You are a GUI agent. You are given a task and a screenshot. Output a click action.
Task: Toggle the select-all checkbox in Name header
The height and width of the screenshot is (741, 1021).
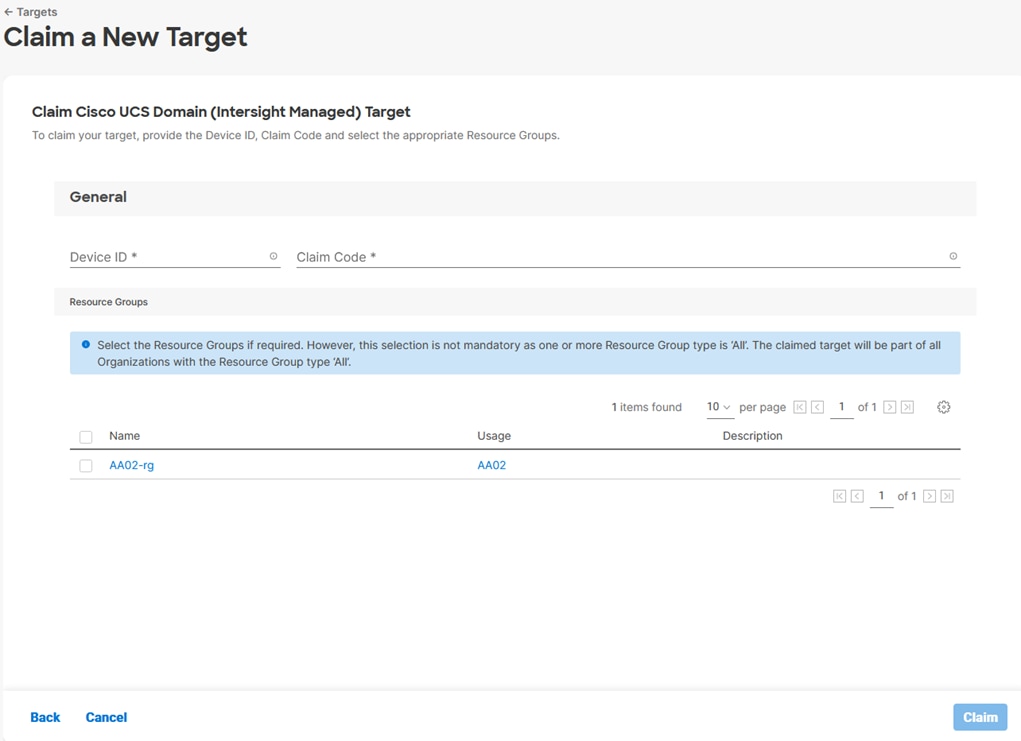[86, 437]
